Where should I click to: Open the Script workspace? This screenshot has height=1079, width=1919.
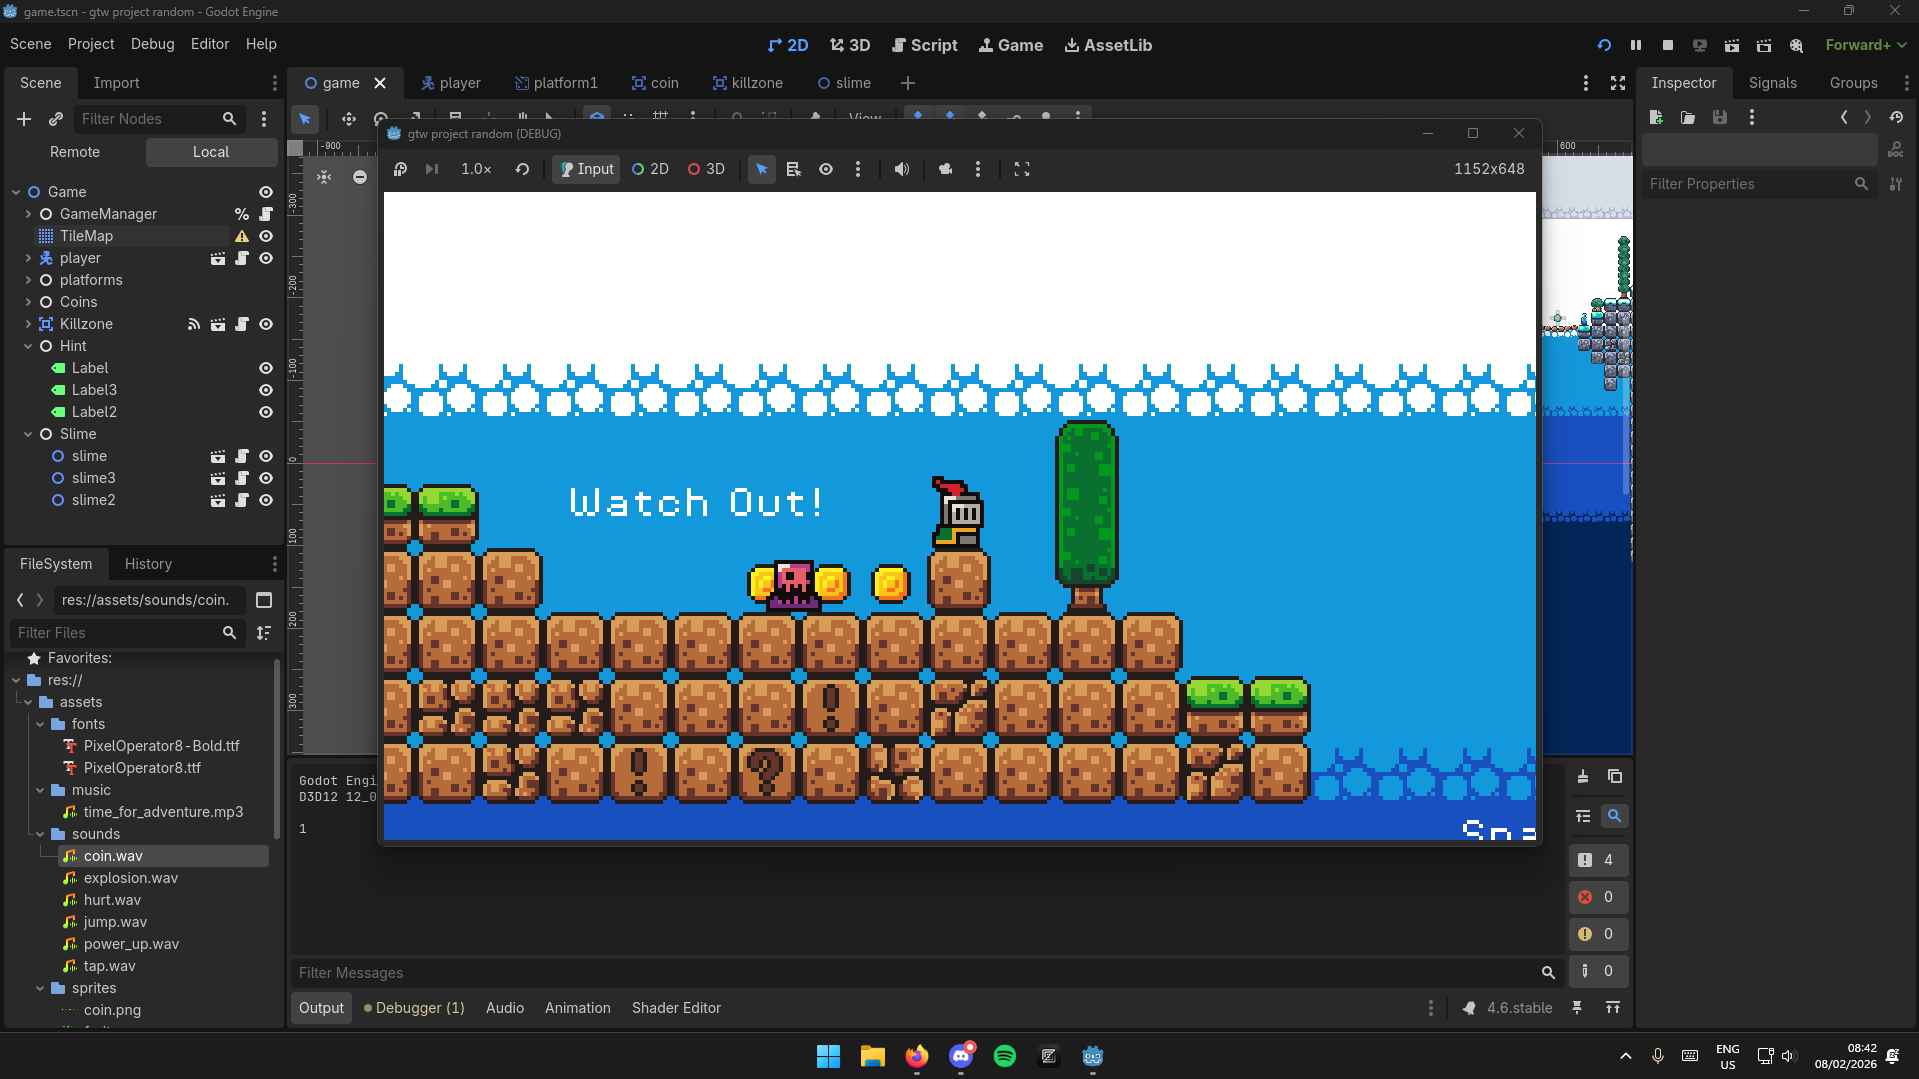click(x=924, y=45)
